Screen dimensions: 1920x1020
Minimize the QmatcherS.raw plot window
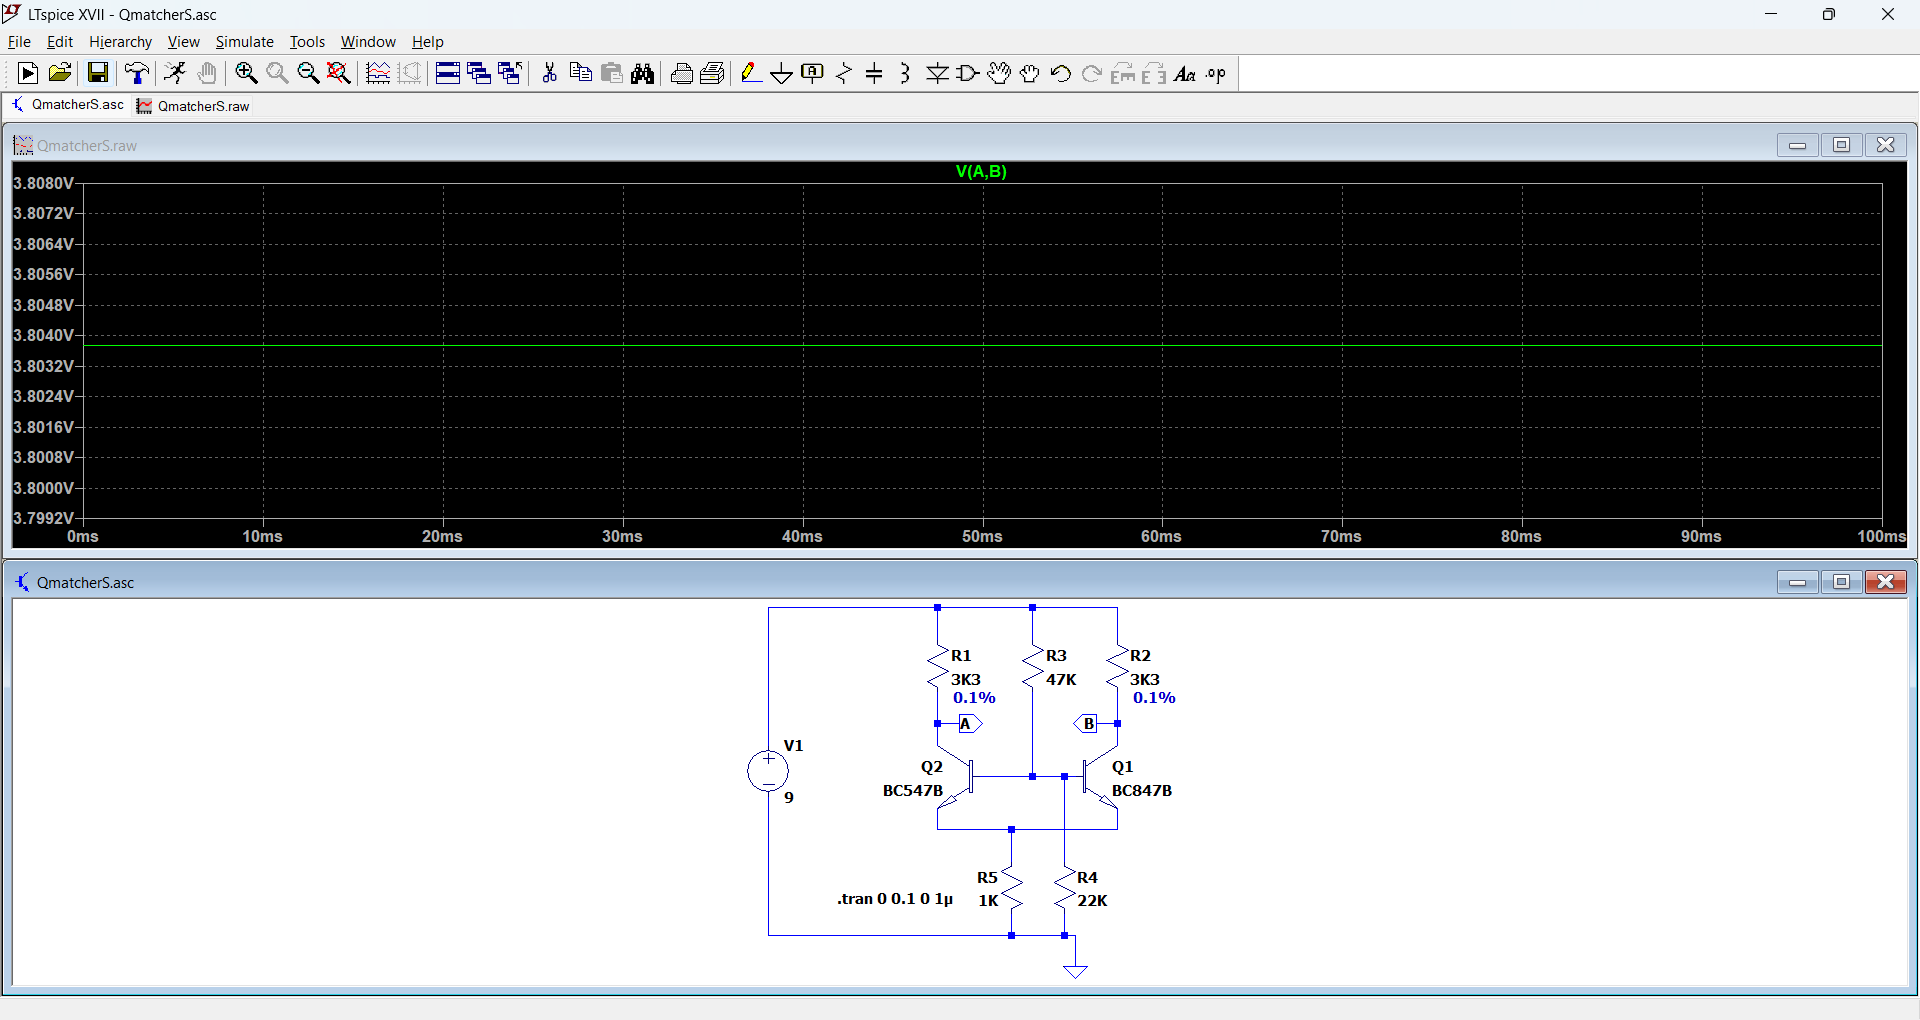[x=1797, y=145]
